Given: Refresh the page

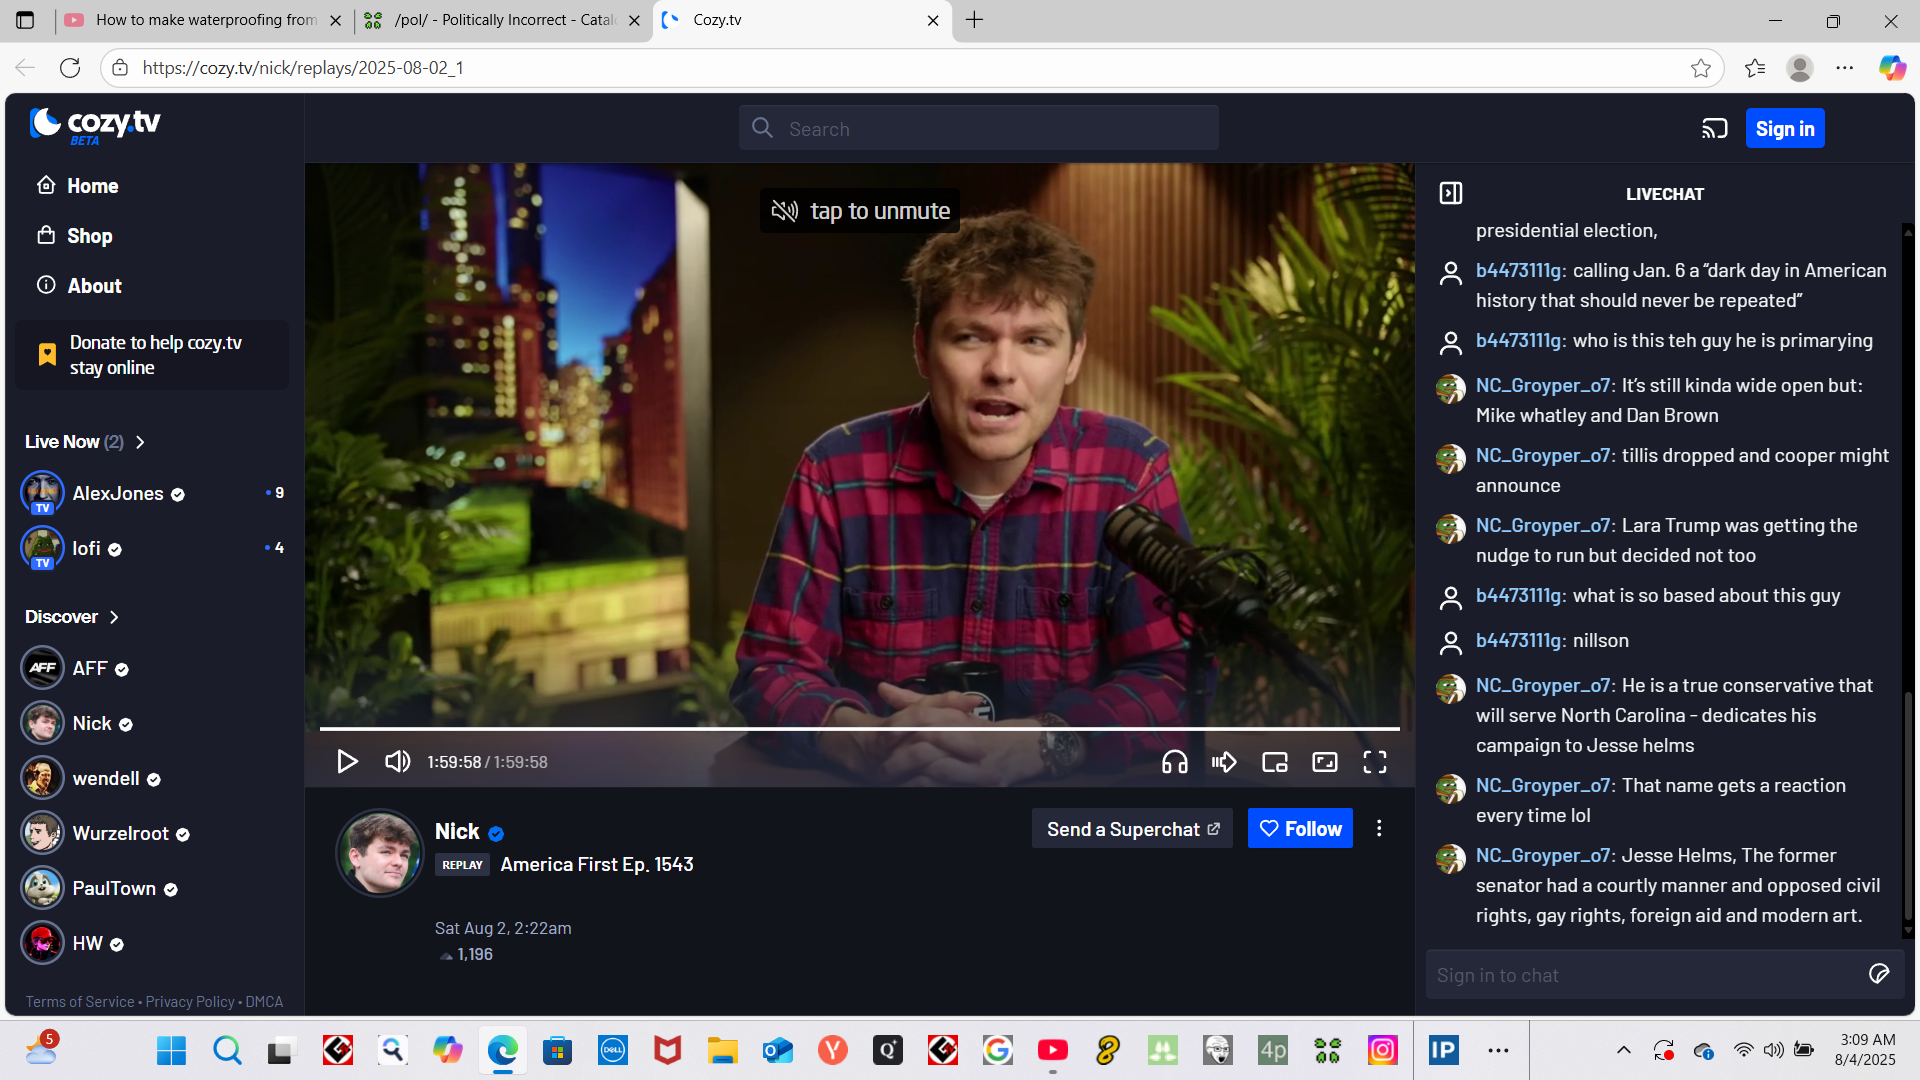Looking at the screenshot, I should (70, 68).
